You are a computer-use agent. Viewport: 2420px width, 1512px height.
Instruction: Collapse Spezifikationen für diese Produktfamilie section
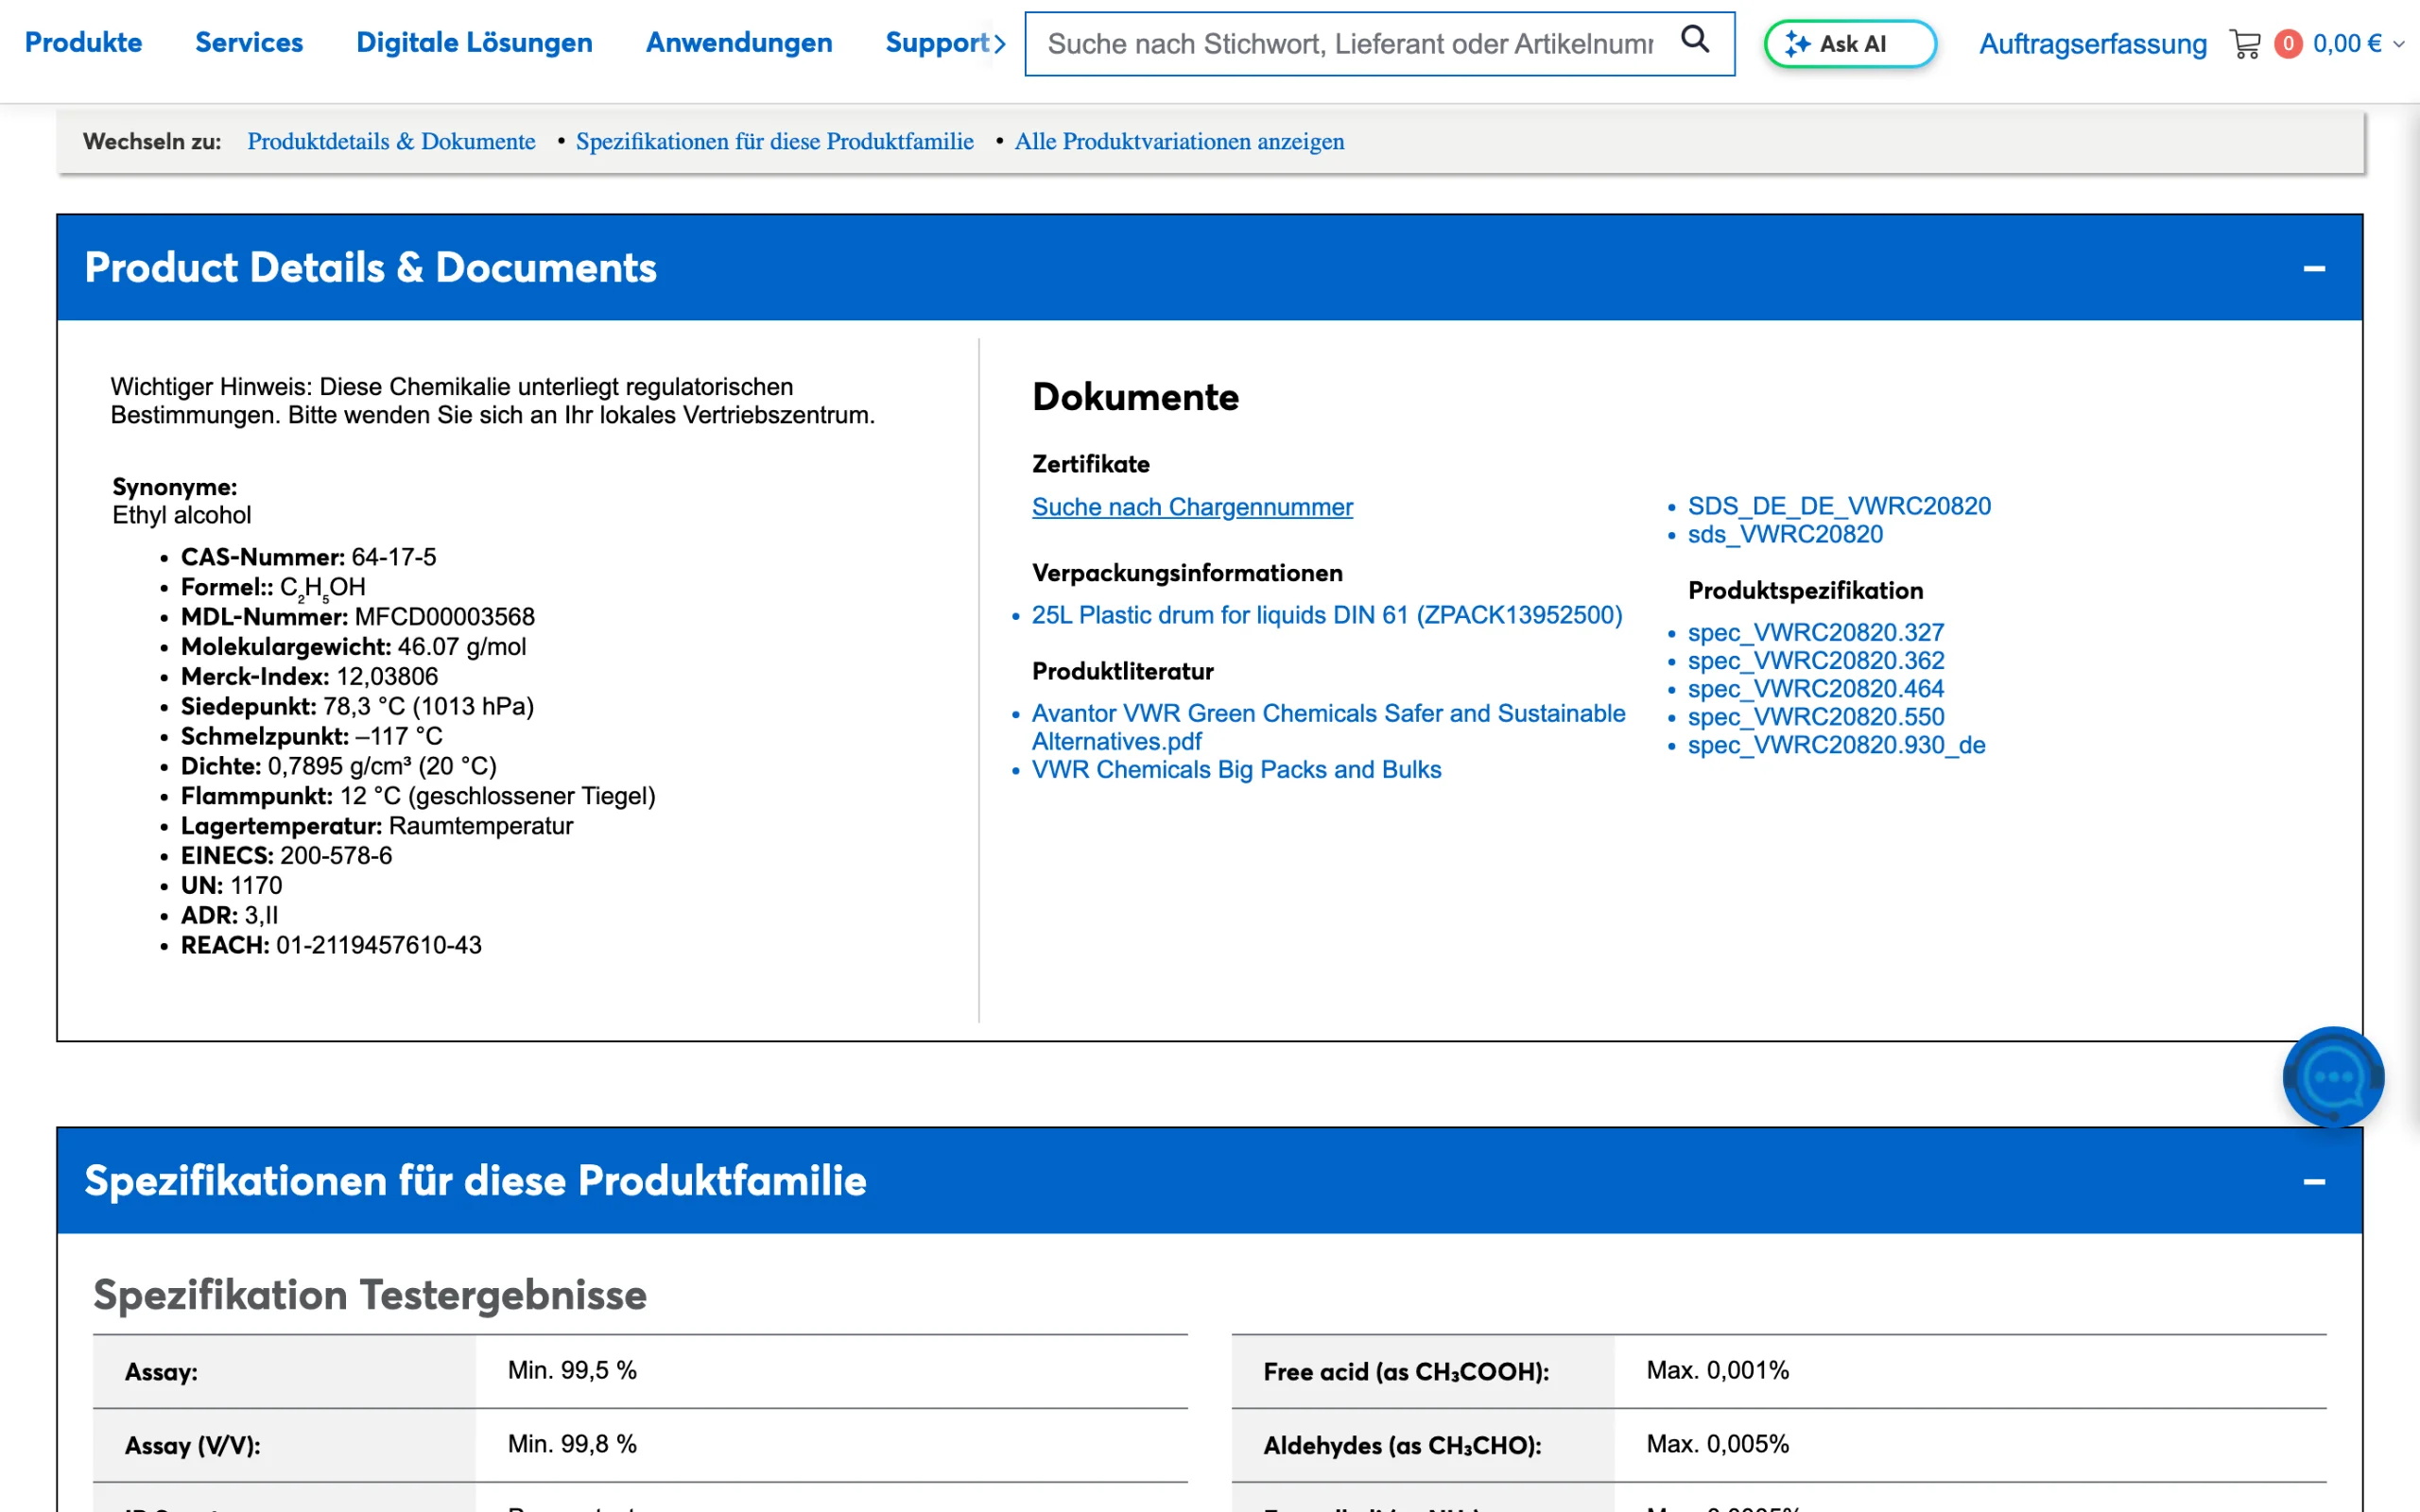tap(2314, 1181)
